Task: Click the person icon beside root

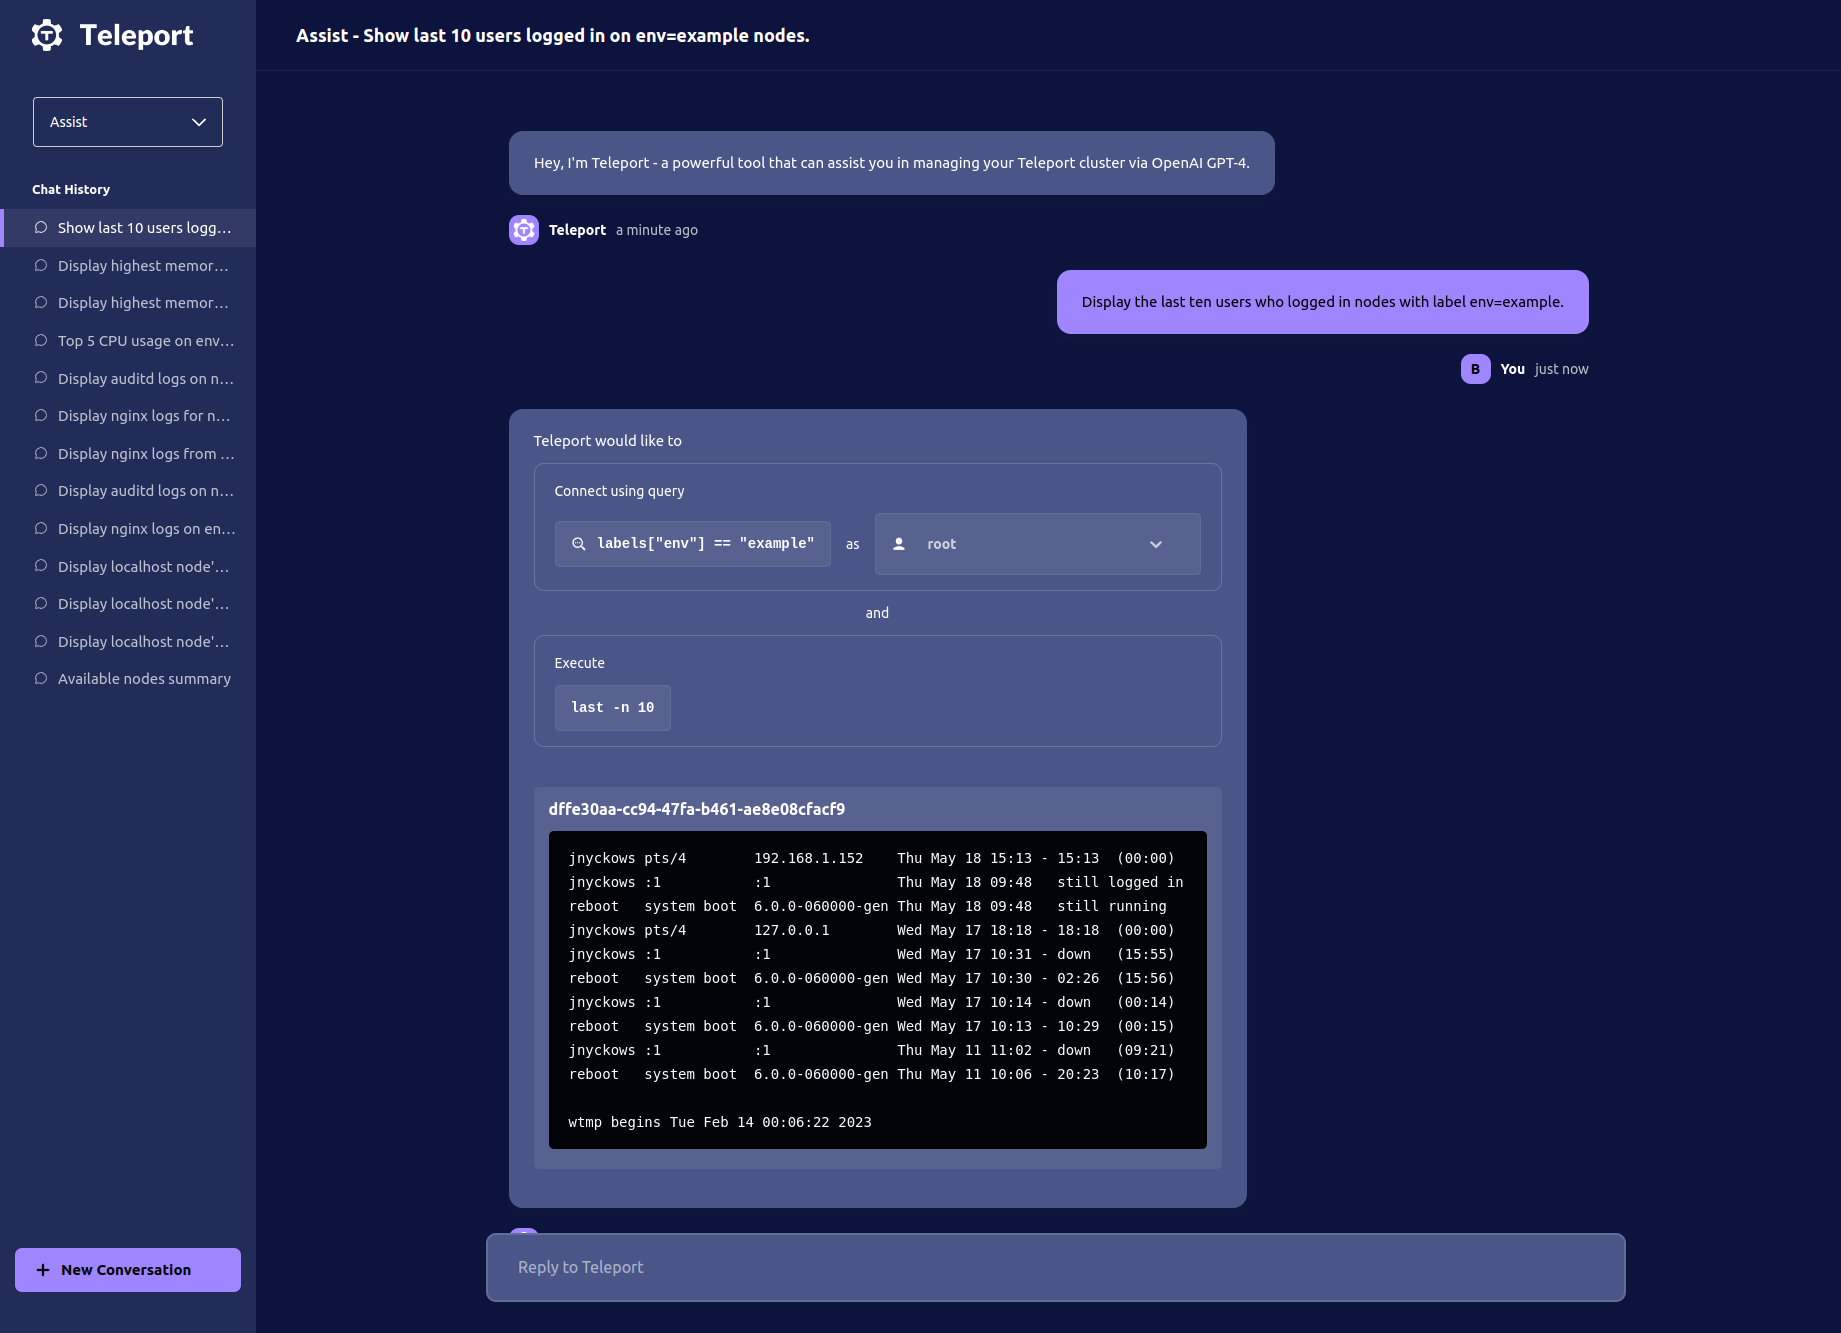Action: (x=899, y=544)
